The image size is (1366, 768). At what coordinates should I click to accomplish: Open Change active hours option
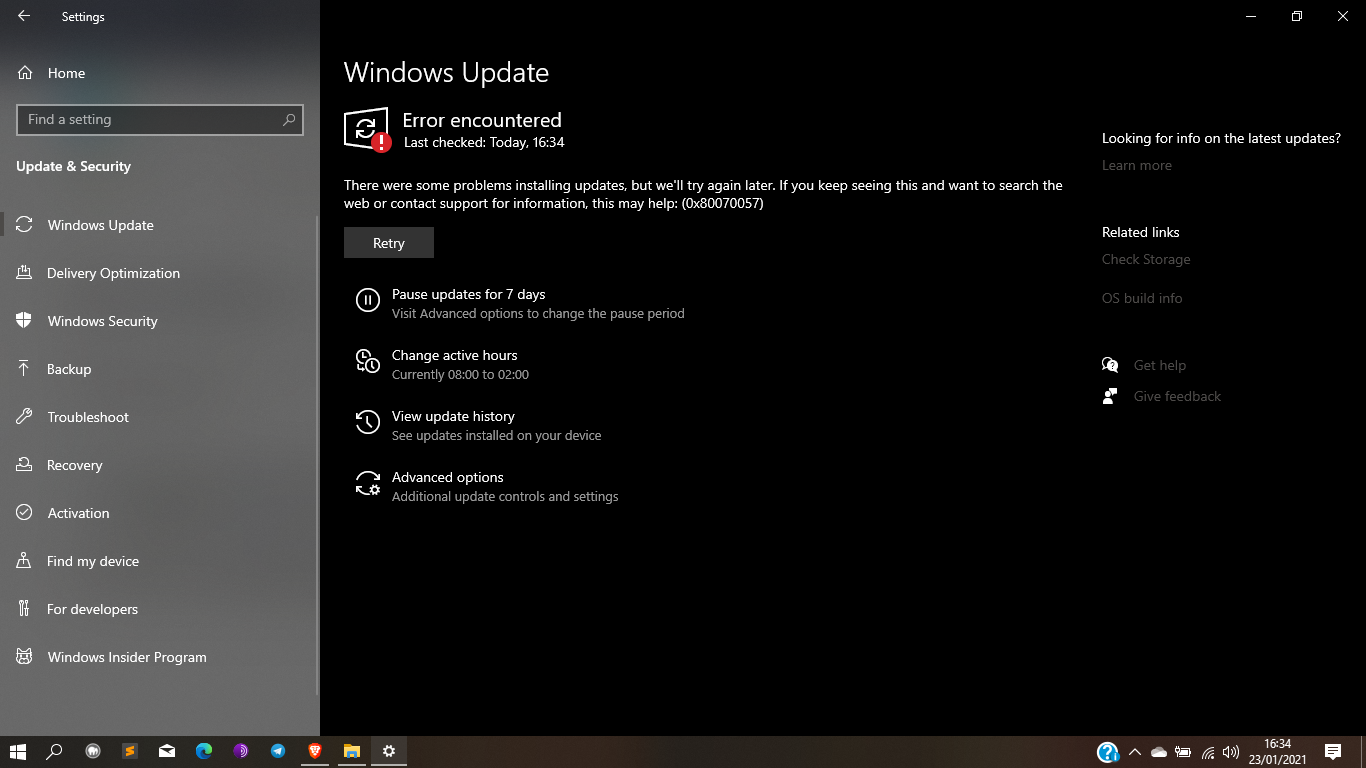[x=455, y=355]
